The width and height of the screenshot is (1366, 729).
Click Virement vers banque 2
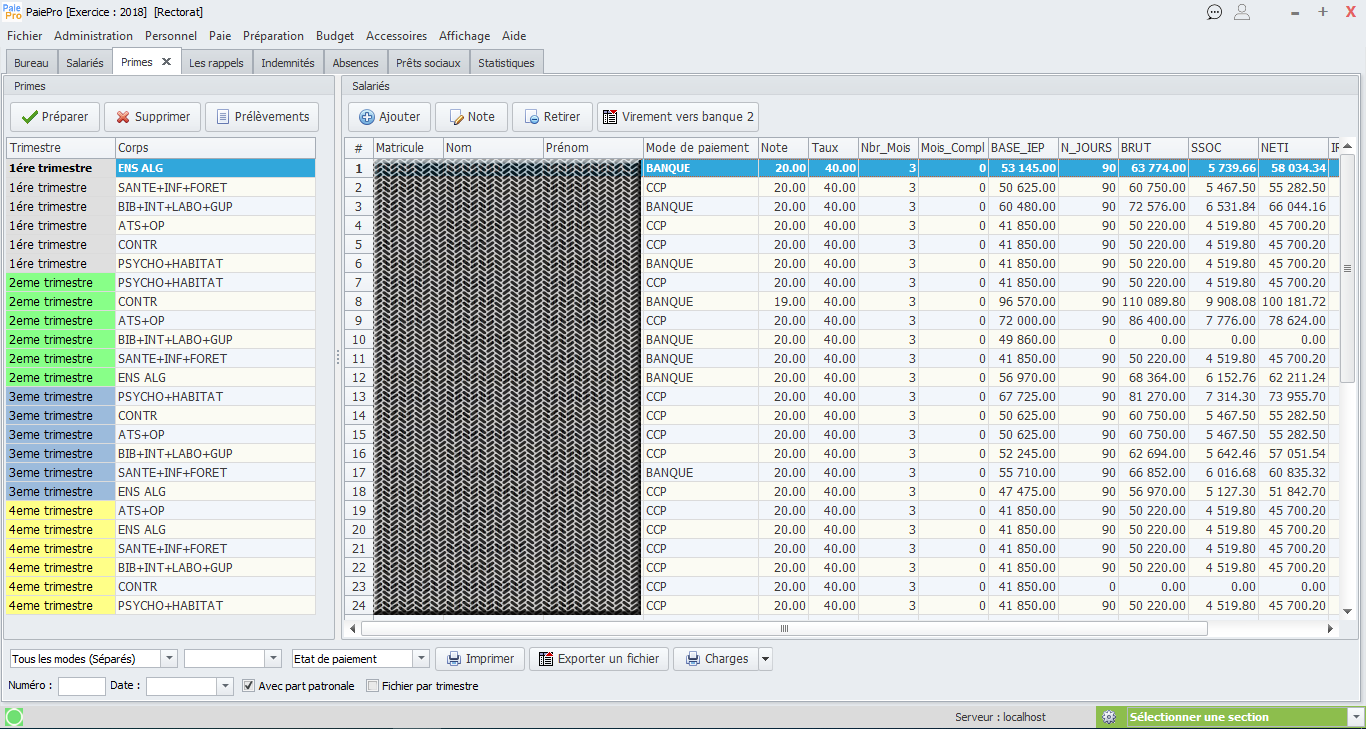click(677, 117)
